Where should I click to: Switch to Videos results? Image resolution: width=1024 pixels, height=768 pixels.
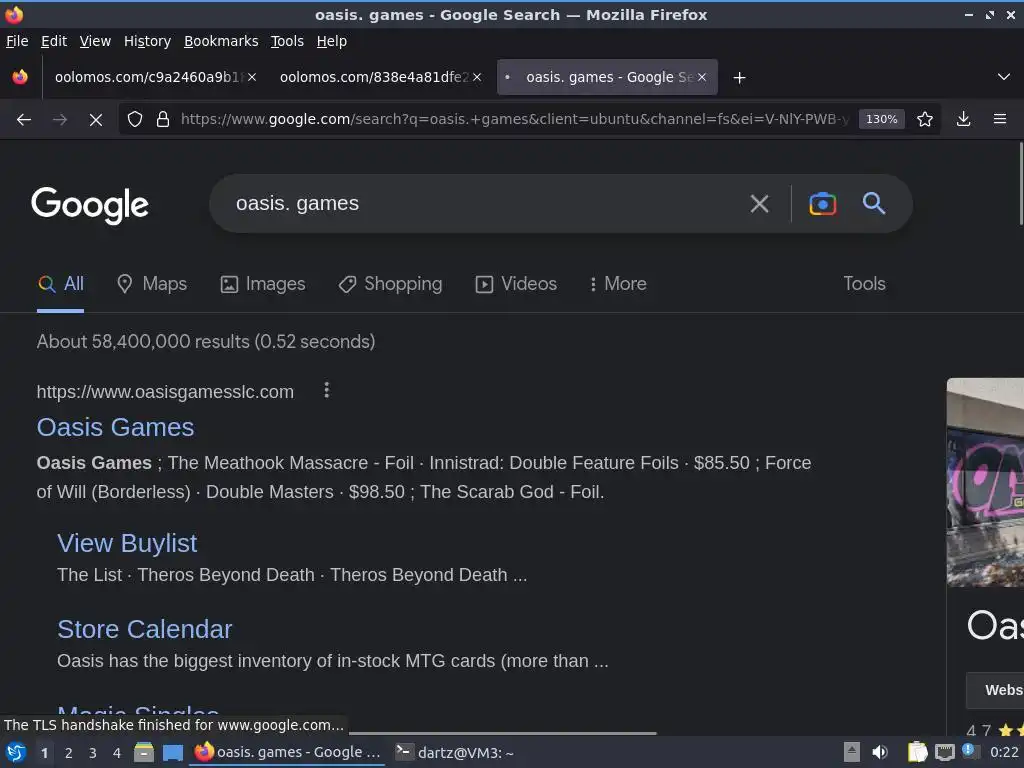pyautogui.click(x=516, y=283)
